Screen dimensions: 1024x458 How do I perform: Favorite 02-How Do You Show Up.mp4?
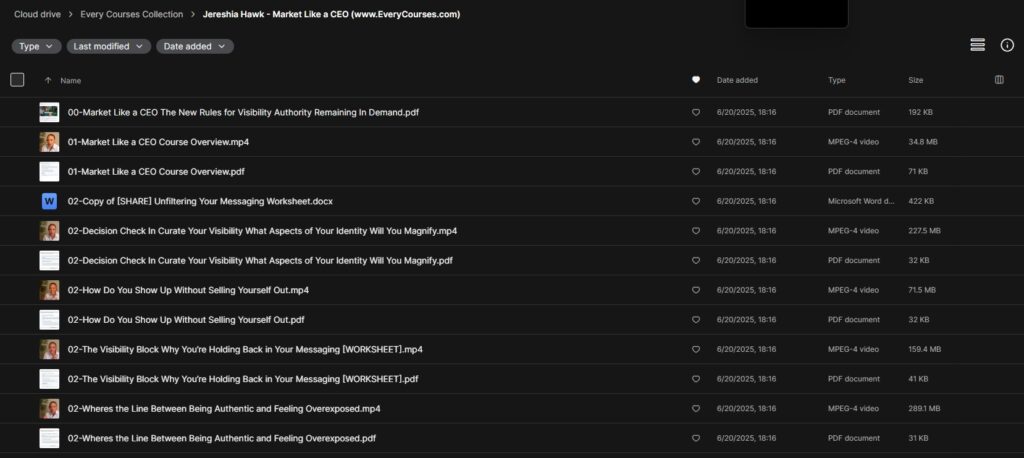tap(696, 290)
